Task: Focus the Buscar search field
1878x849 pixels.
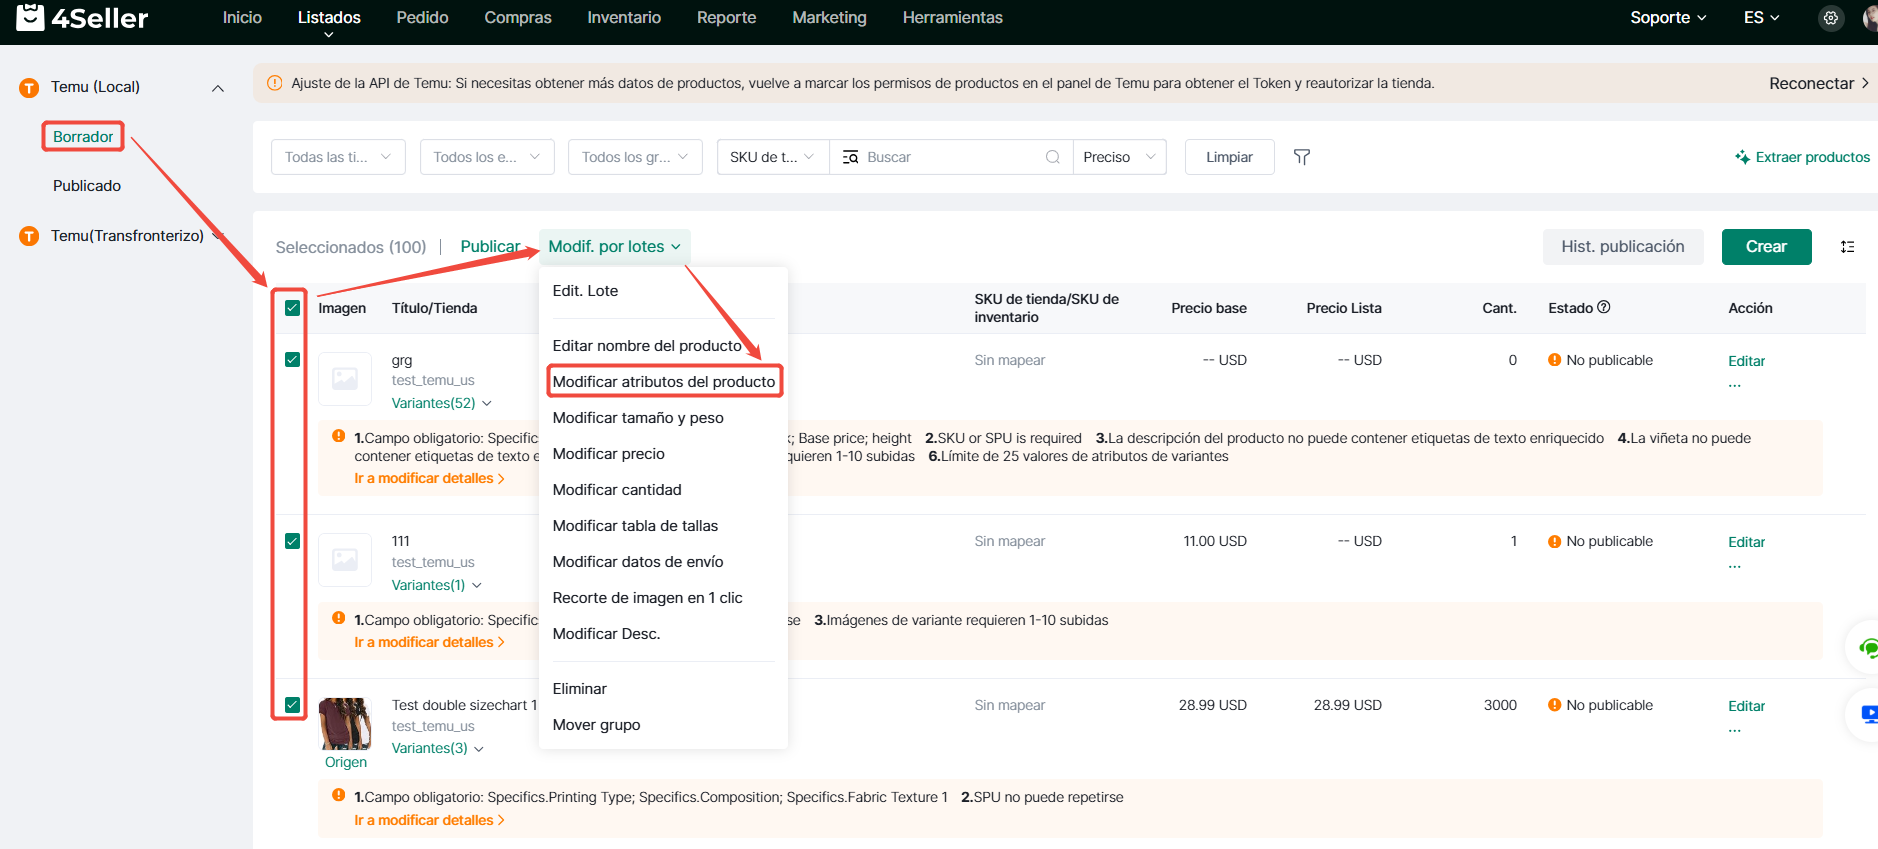Action: (950, 157)
